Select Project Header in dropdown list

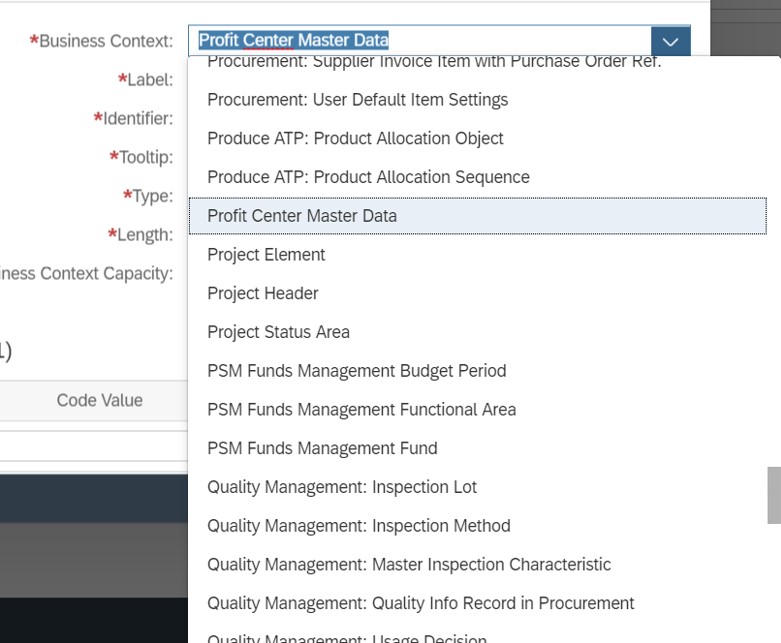(263, 293)
